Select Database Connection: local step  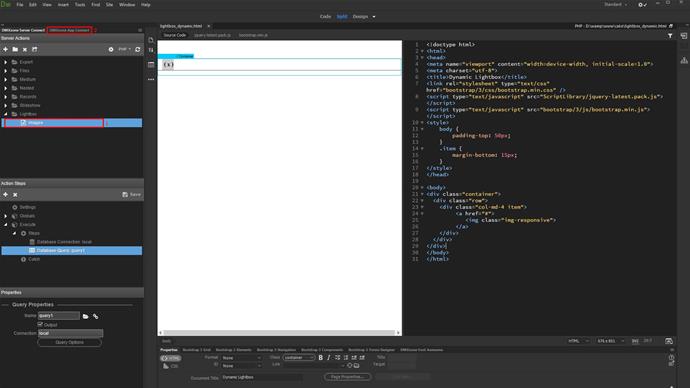[64, 242]
